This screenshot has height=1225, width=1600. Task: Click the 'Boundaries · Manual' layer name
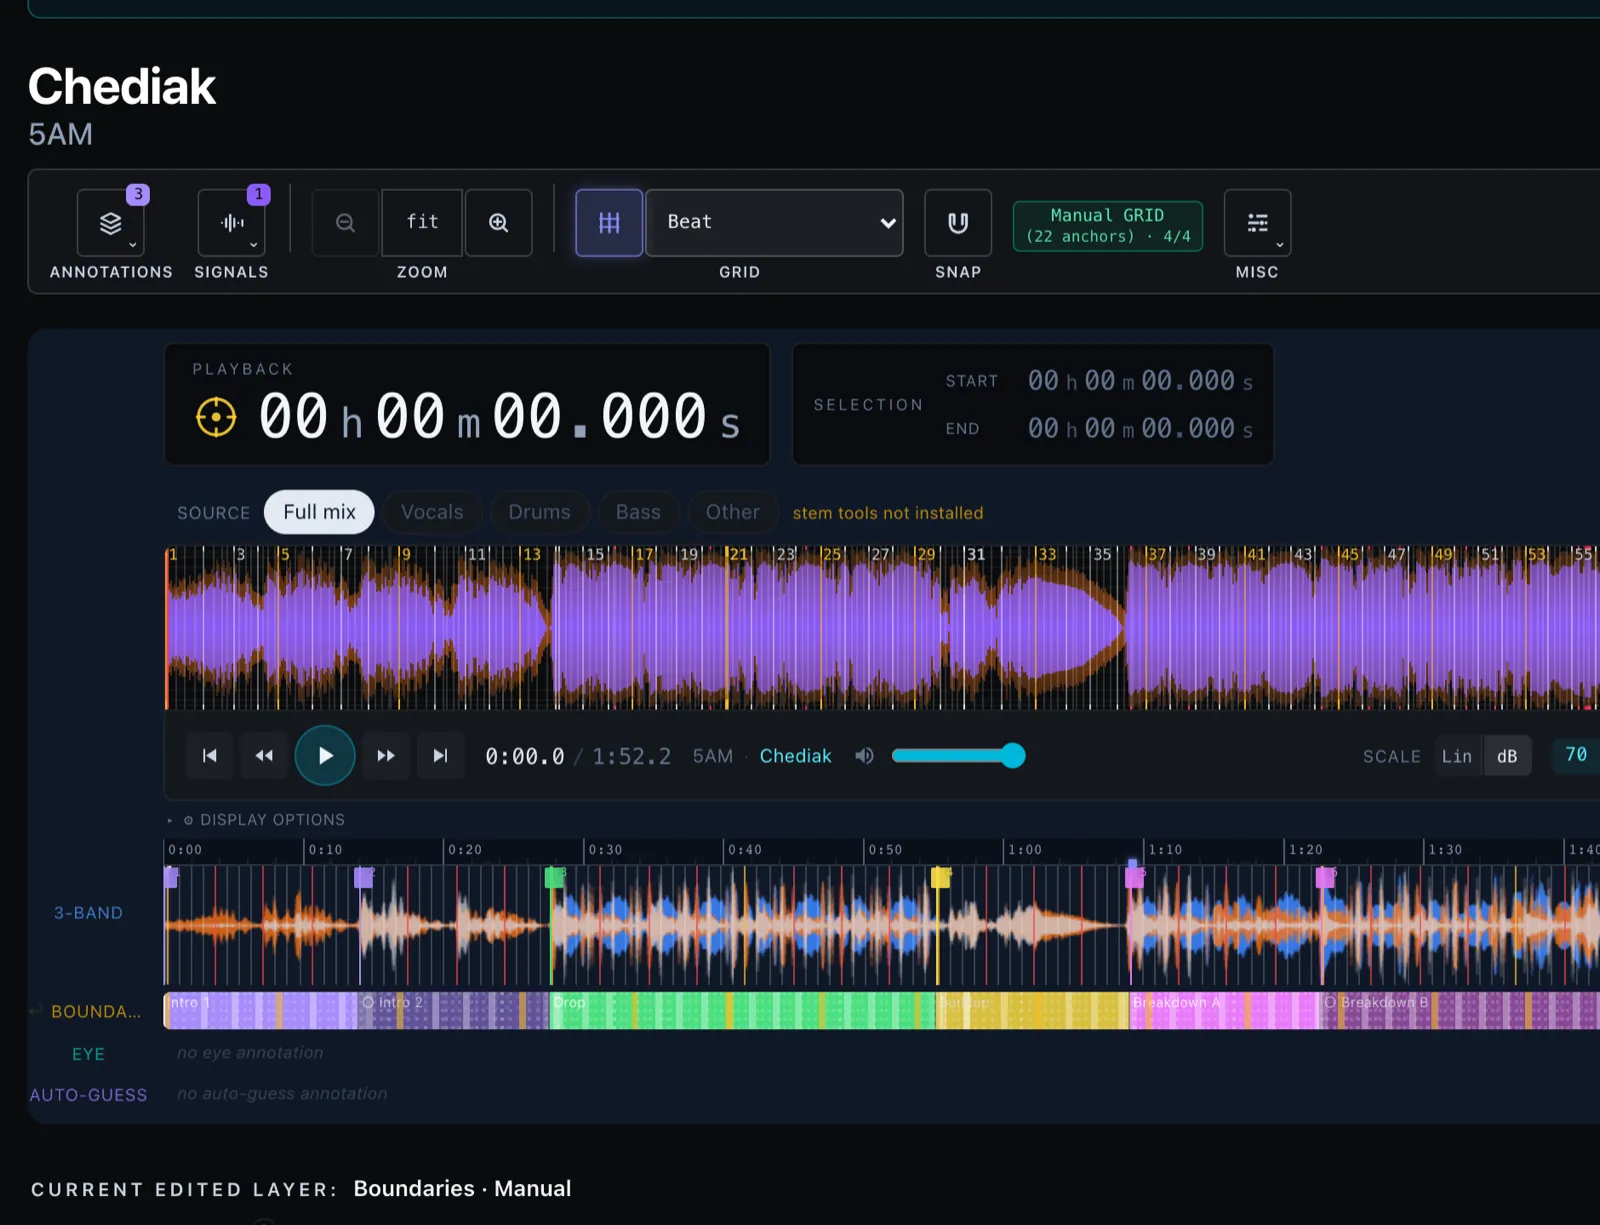[x=462, y=1188]
